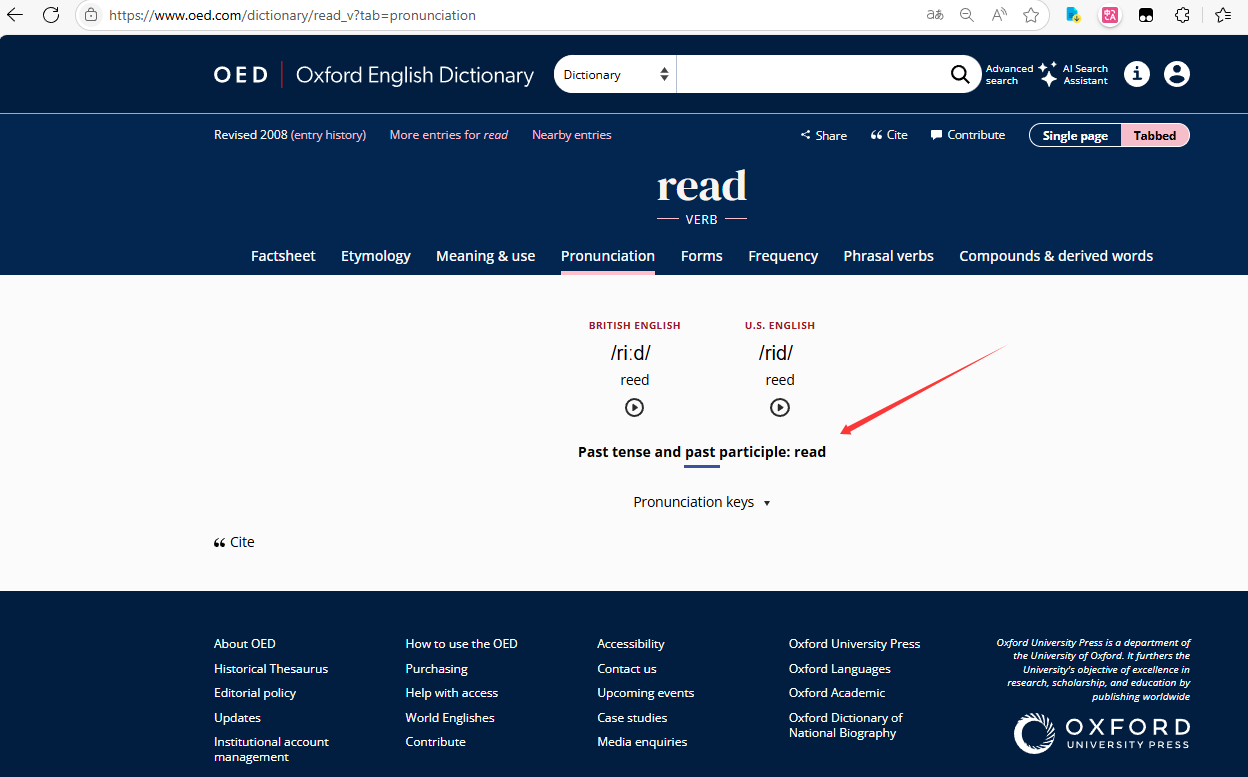1248x777 pixels.
Task: Switch to Single page view
Action: [1075, 136]
